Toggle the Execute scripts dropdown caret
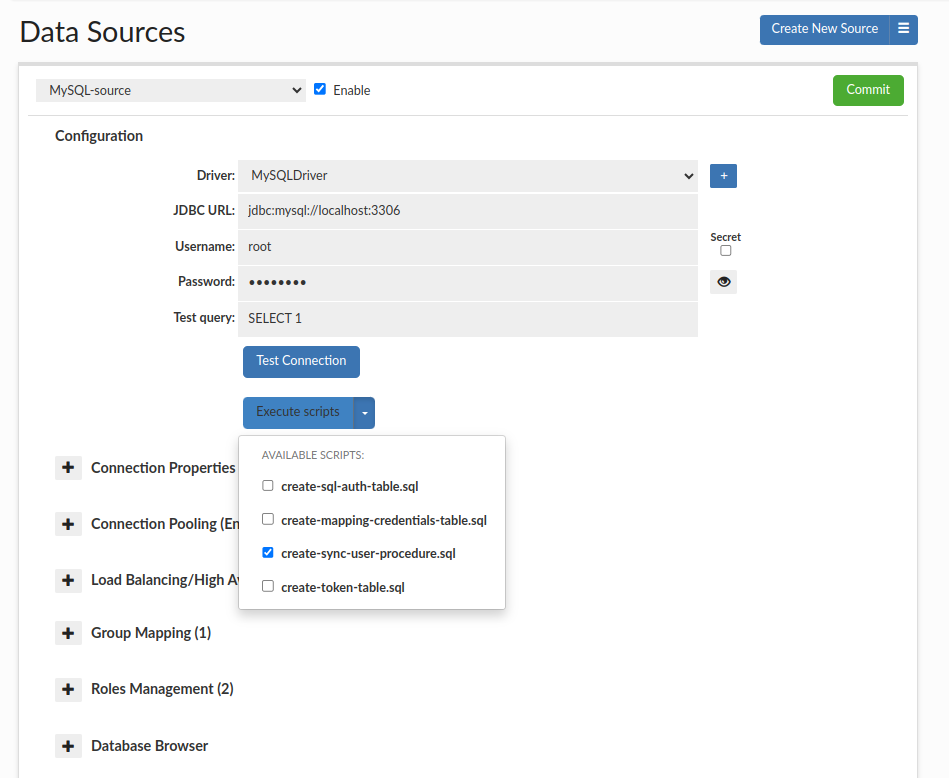The height and width of the screenshot is (778, 949). [365, 412]
